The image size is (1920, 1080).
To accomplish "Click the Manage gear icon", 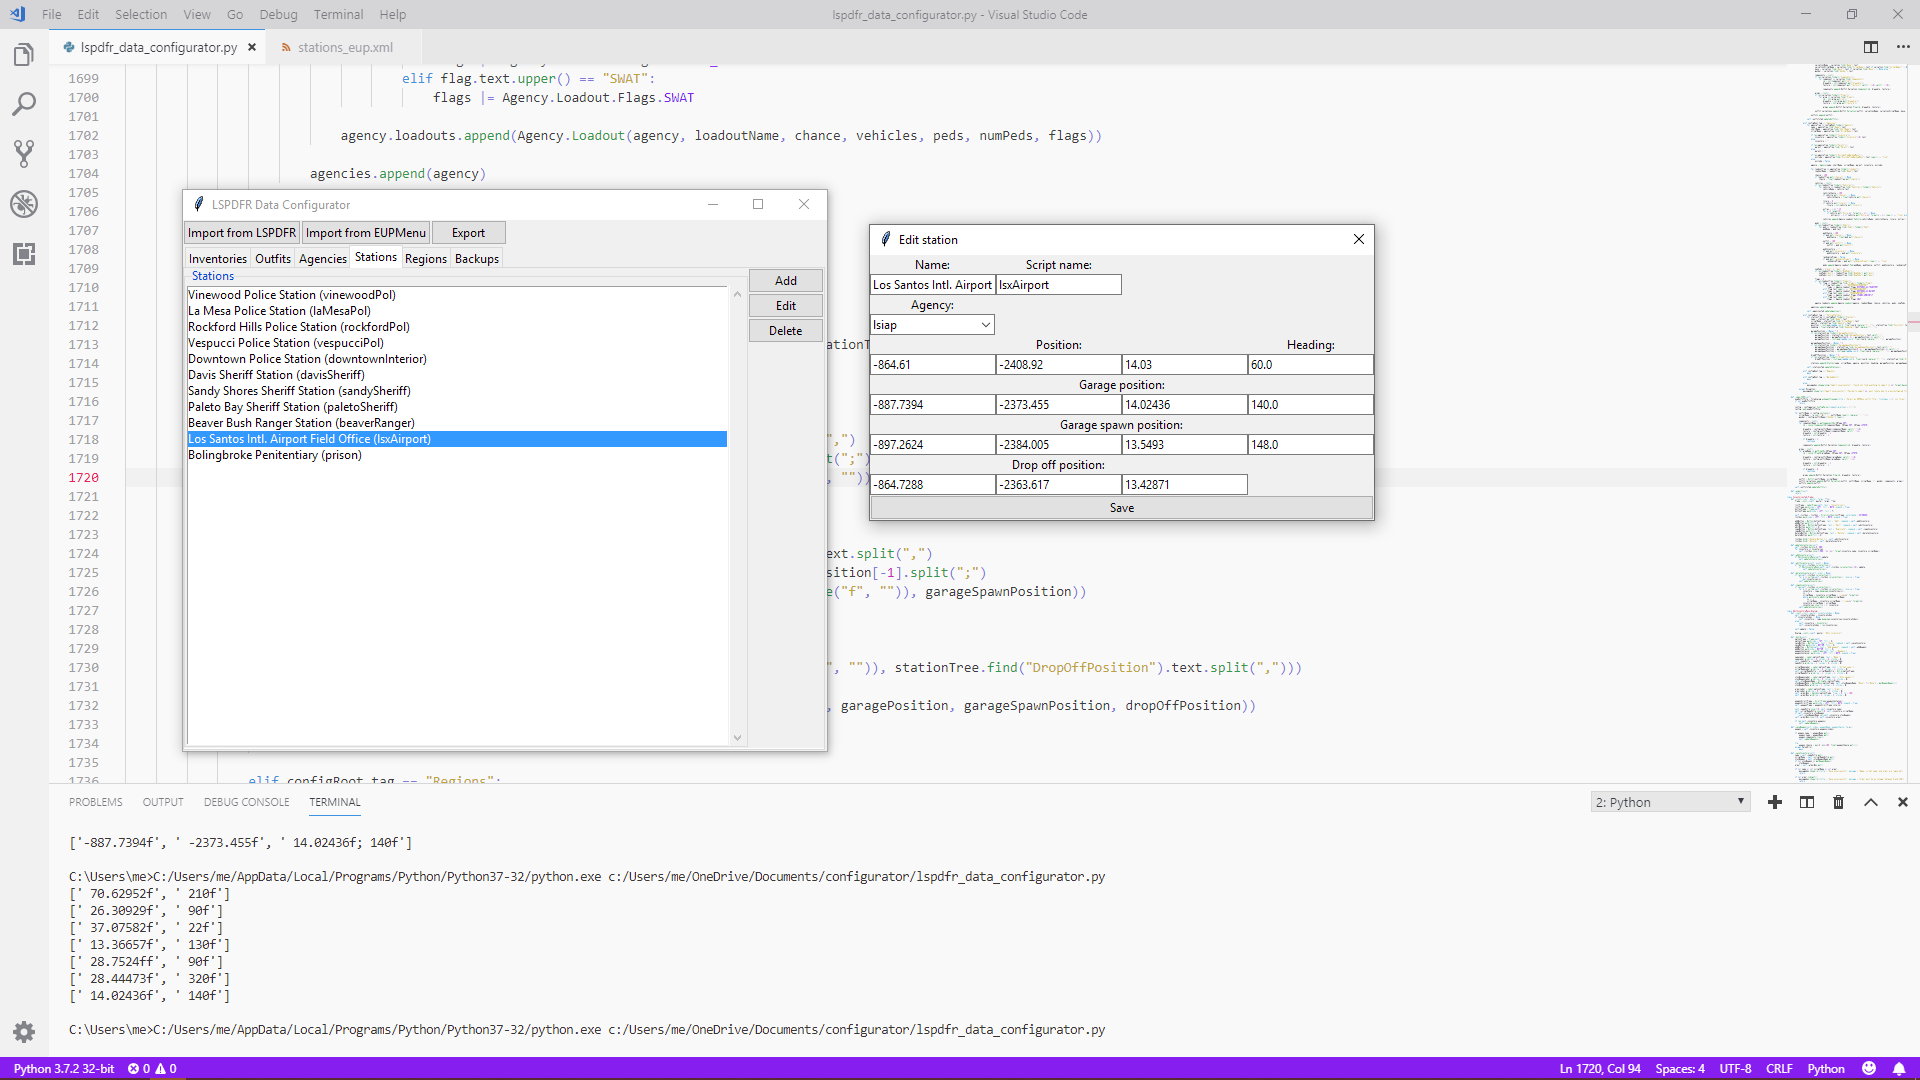I will click(24, 1031).
